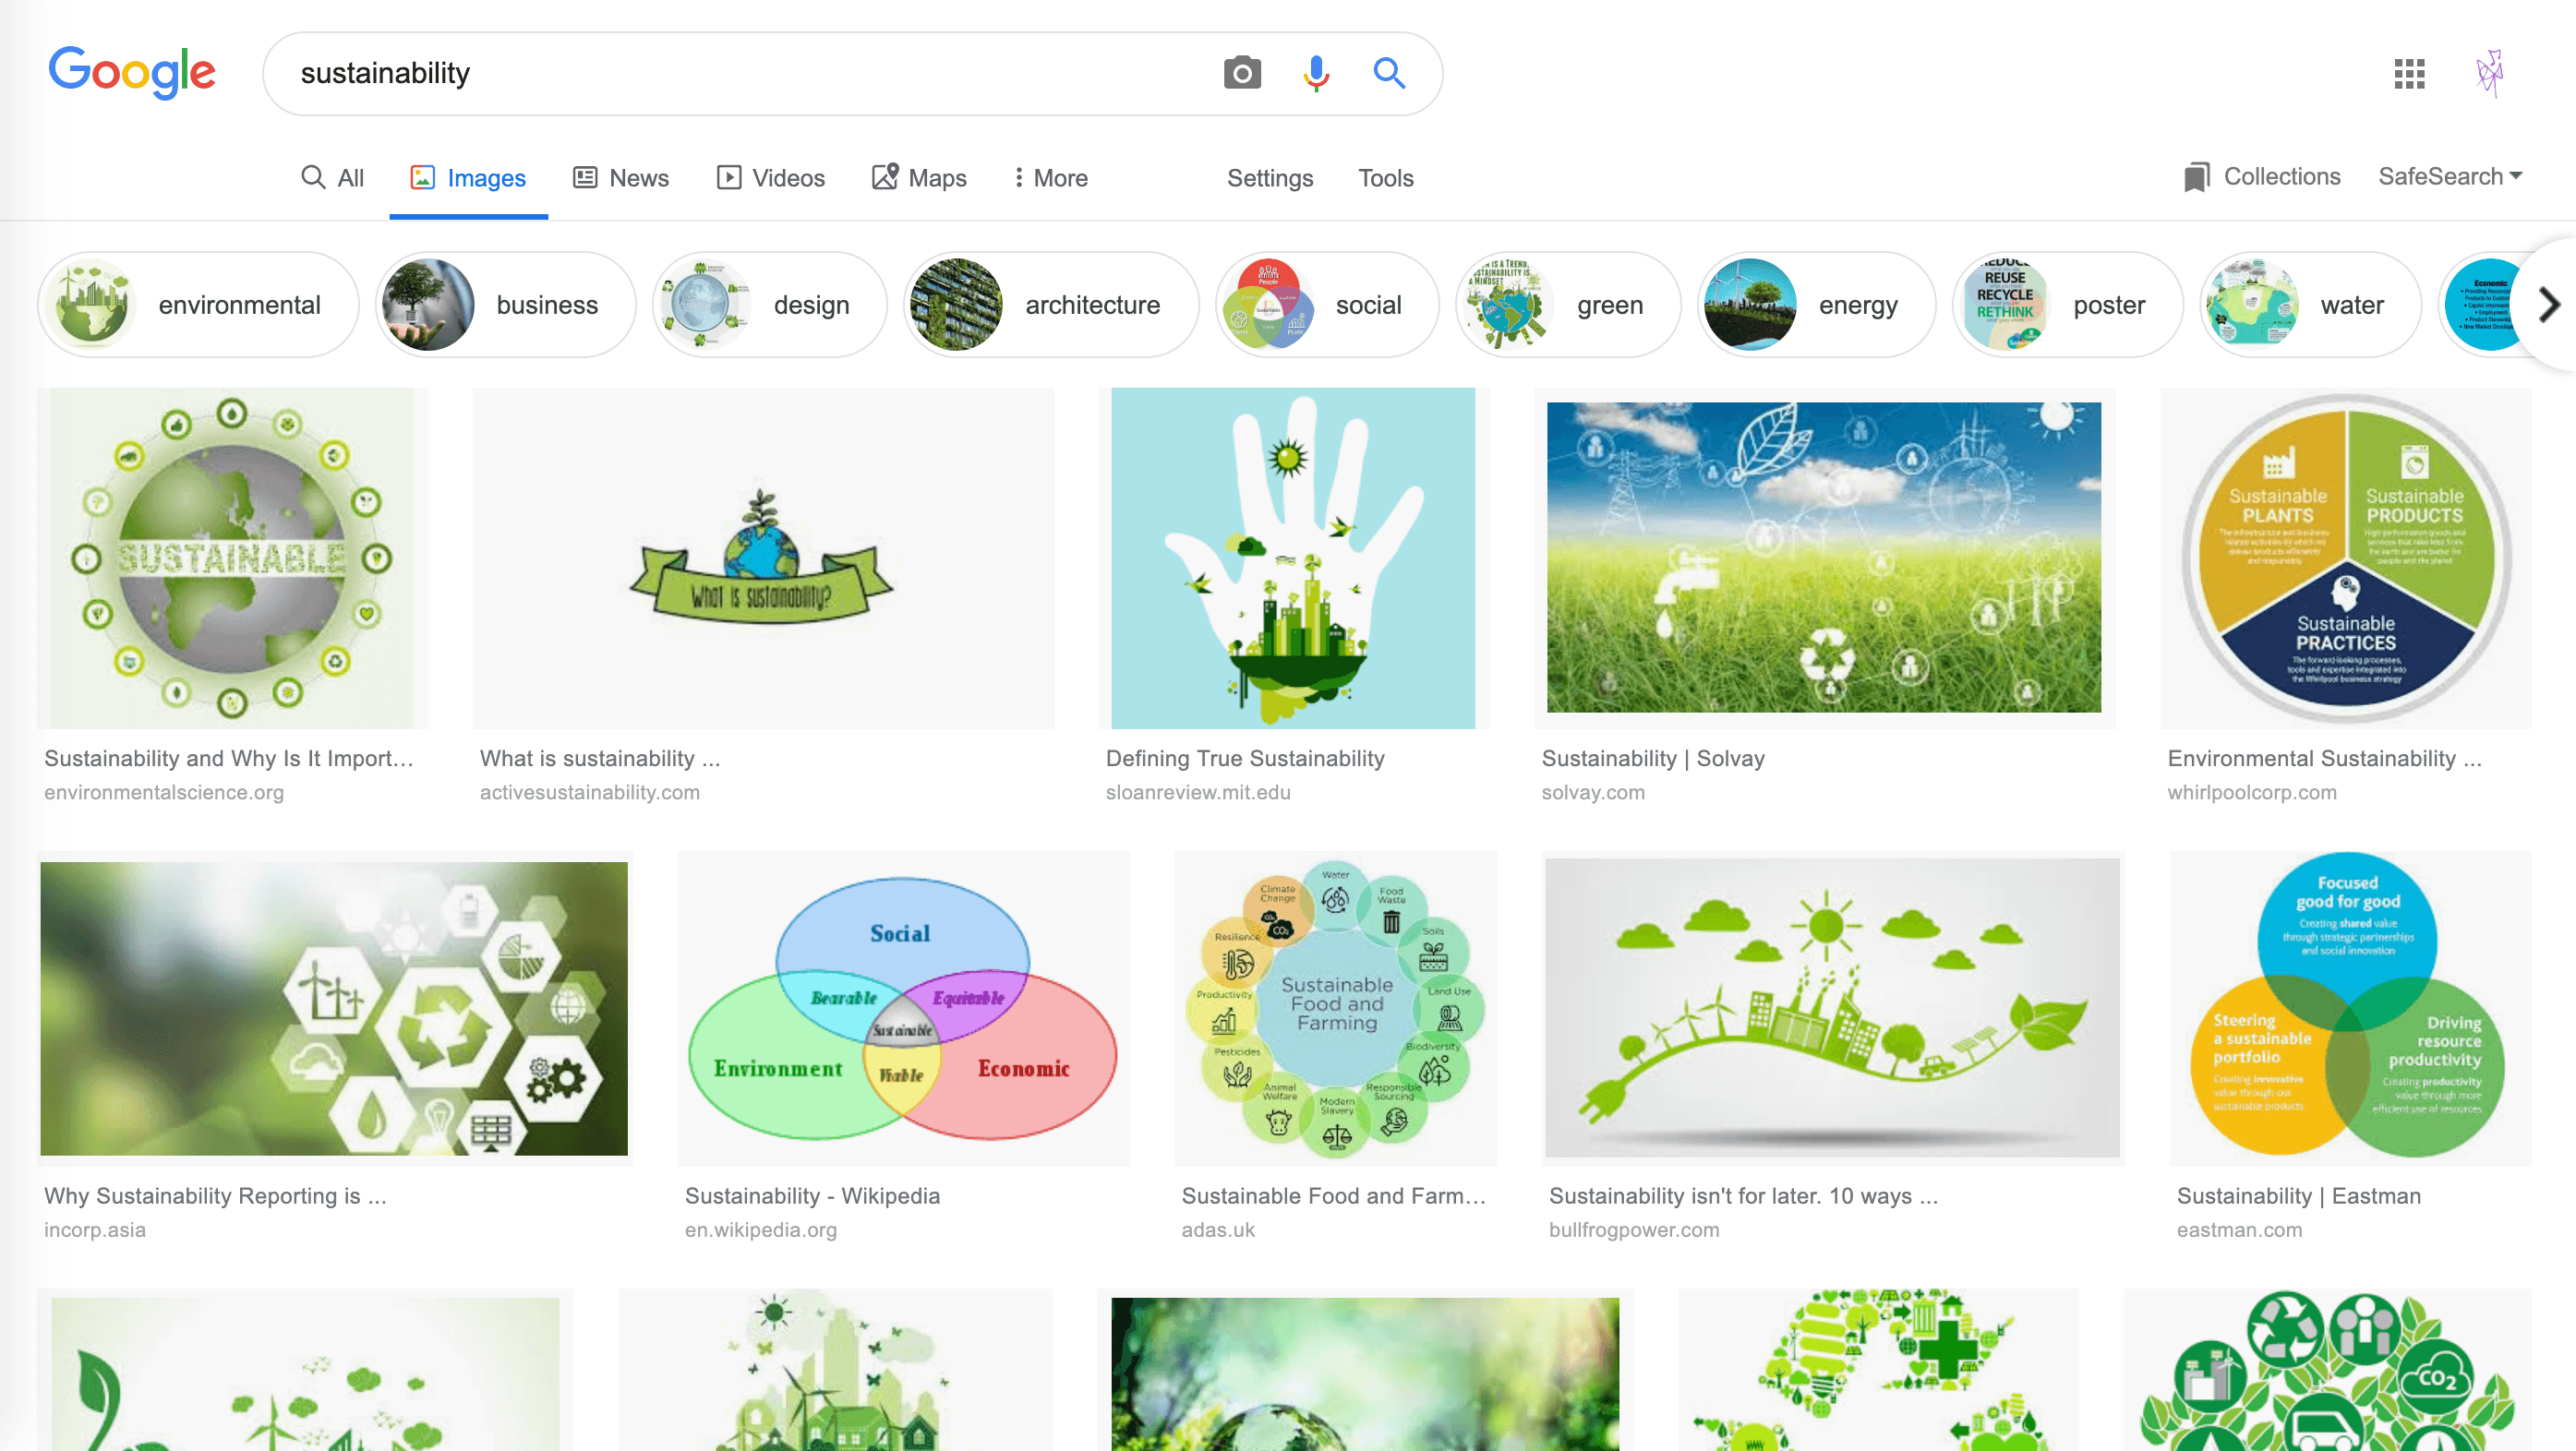Open 'What is sustainability ...' title link
Image resolution: width=2576 pixels, height=1451 pixels.
(x=600, y=758)
